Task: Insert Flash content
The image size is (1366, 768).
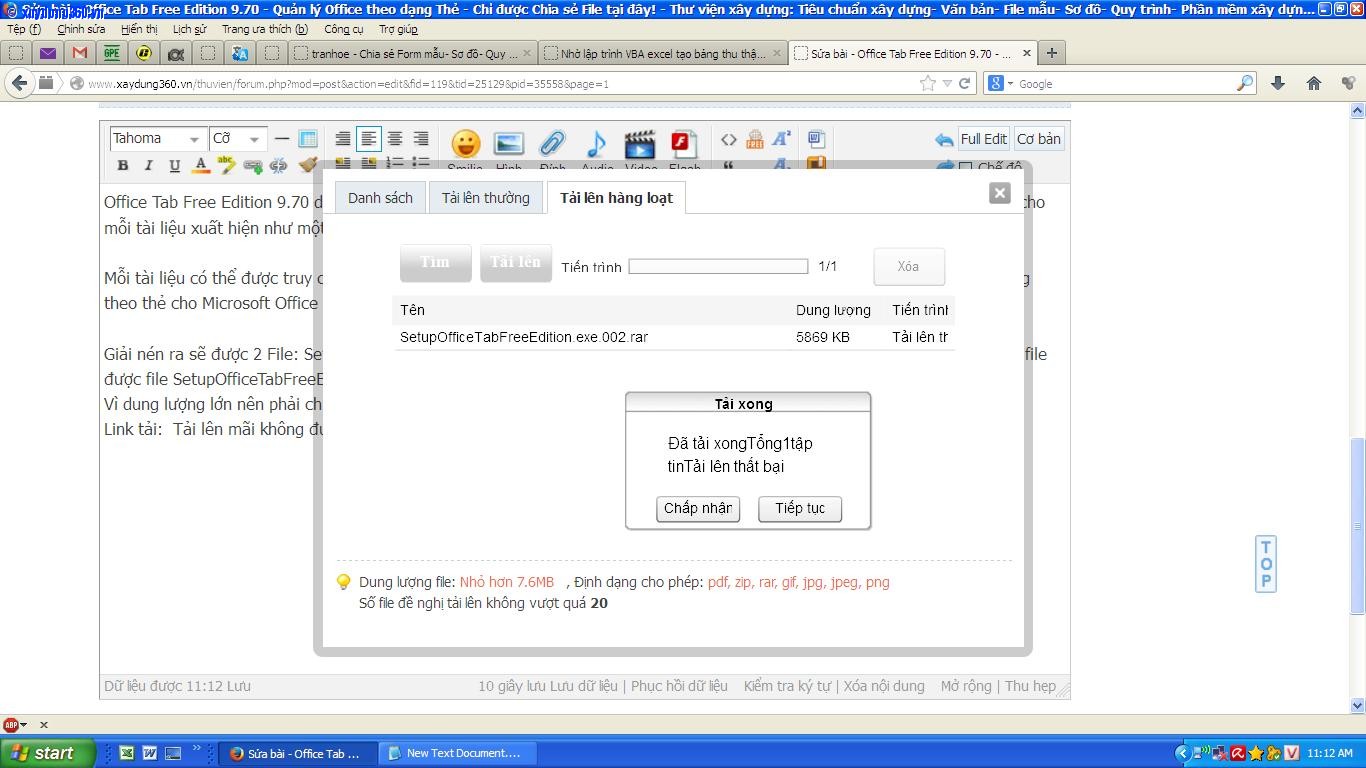Action: click(684, 145)
